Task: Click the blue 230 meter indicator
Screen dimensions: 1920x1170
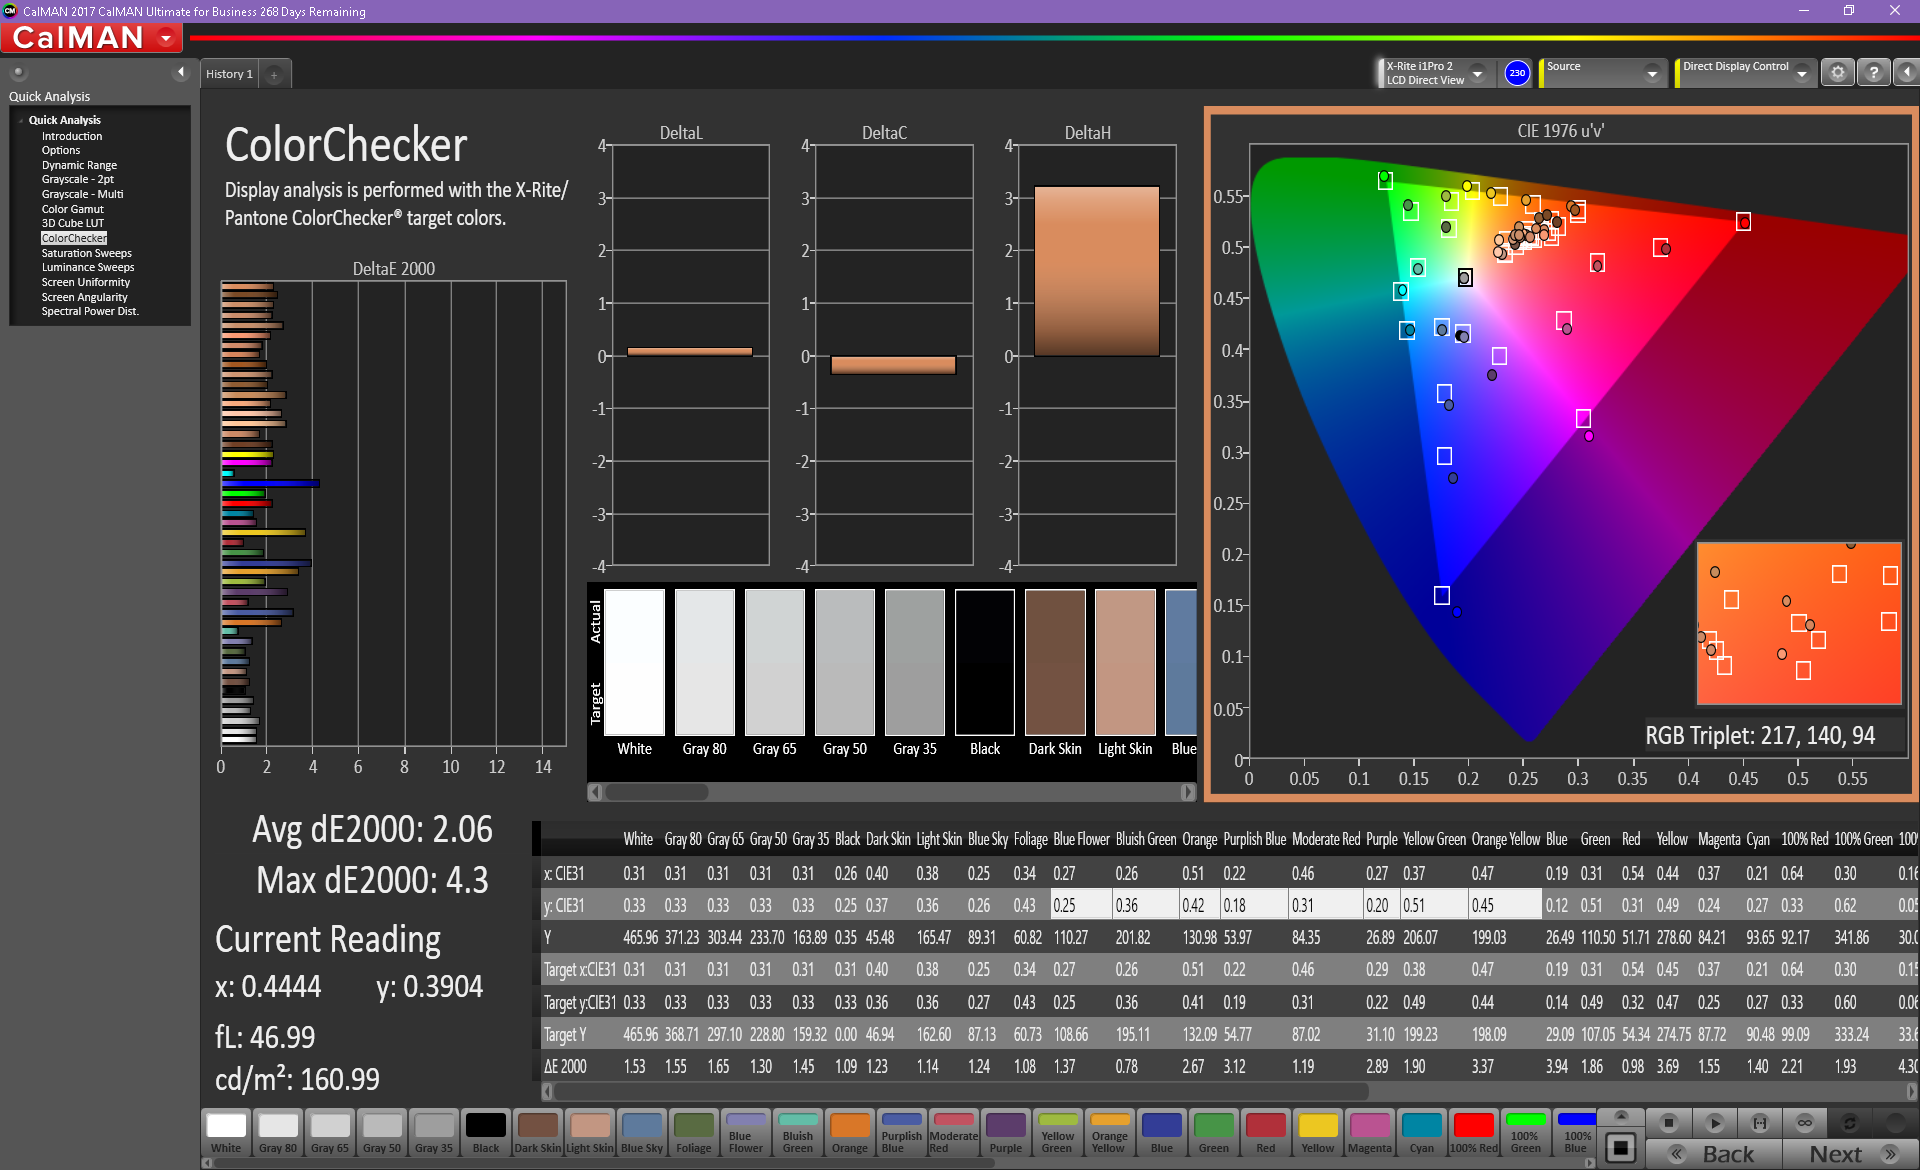Action: point(1517,73)
